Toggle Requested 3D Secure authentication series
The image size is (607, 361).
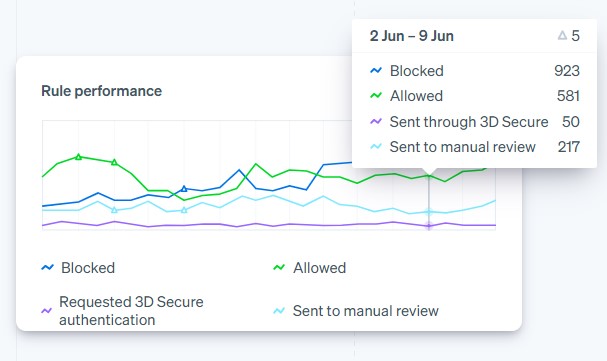pos(131,311)
